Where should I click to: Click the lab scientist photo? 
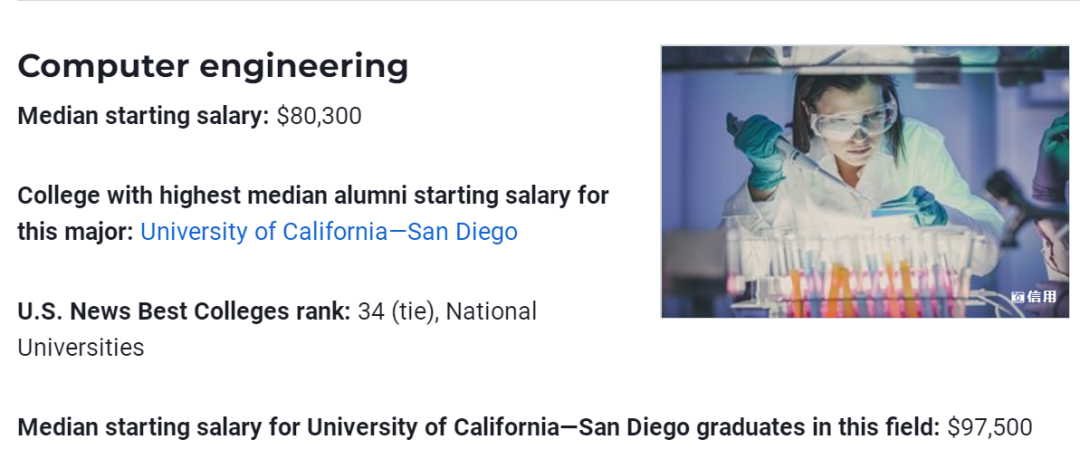tap(865, 182)
